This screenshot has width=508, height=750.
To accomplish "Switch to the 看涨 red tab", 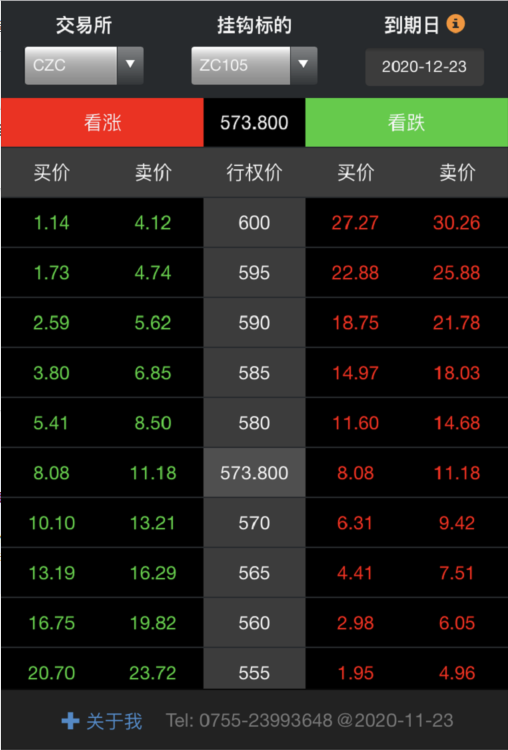I will 102,122.
